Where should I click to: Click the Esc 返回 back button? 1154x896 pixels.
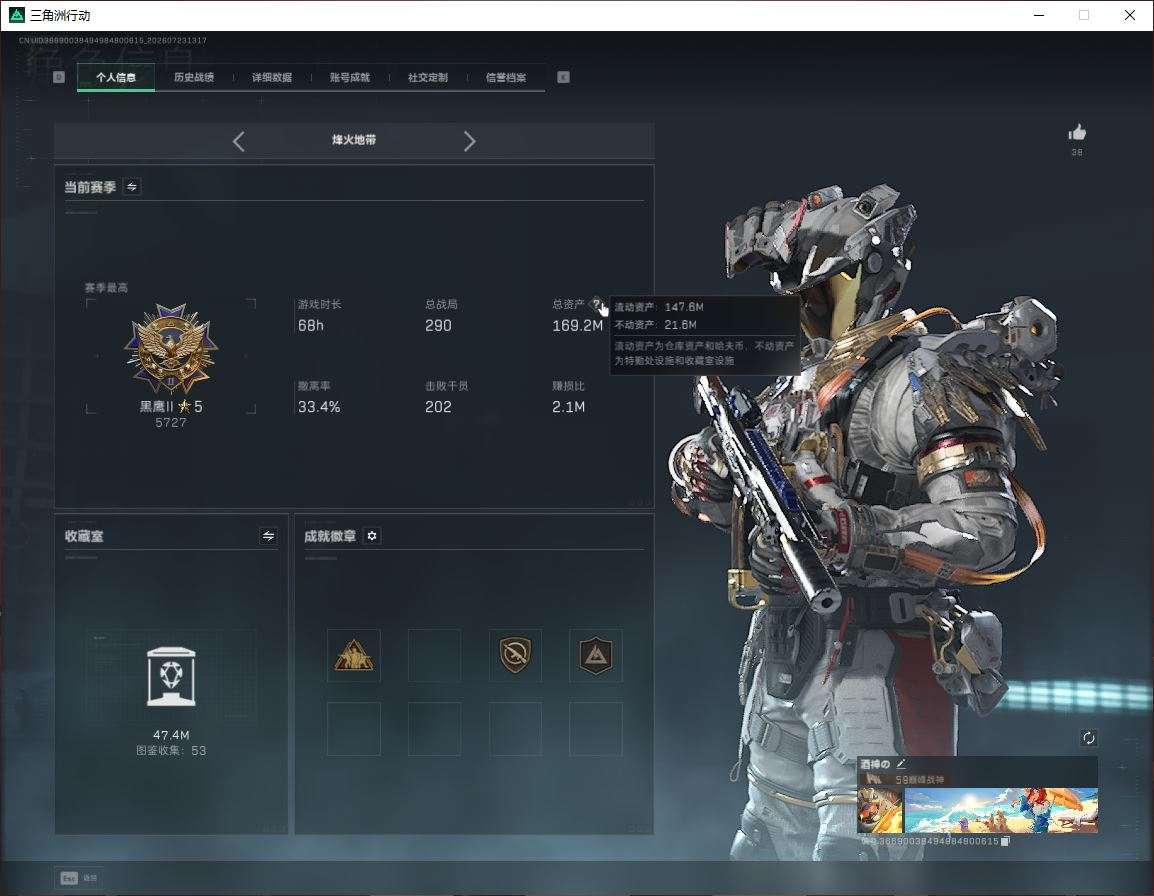click(79, 878)
